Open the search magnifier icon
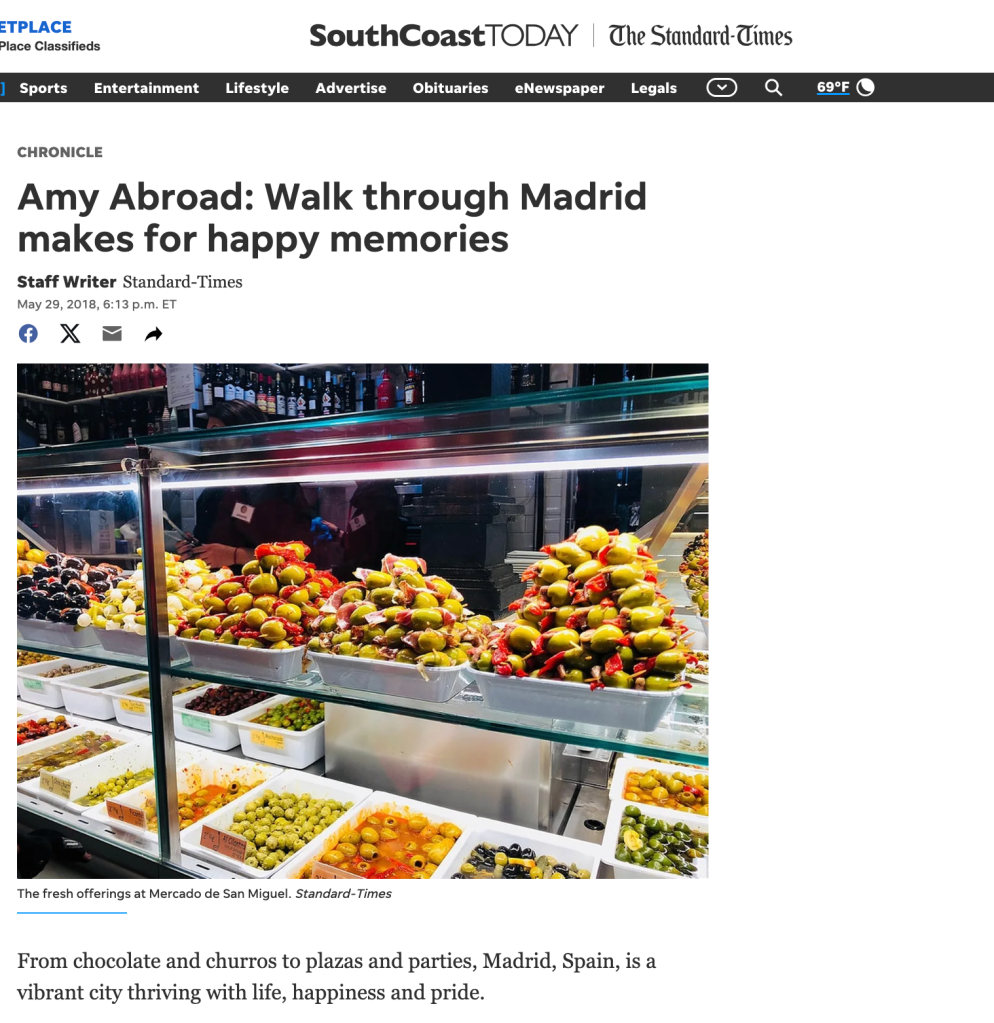Viewport: 994px width, 1023px height. point(774,87)
